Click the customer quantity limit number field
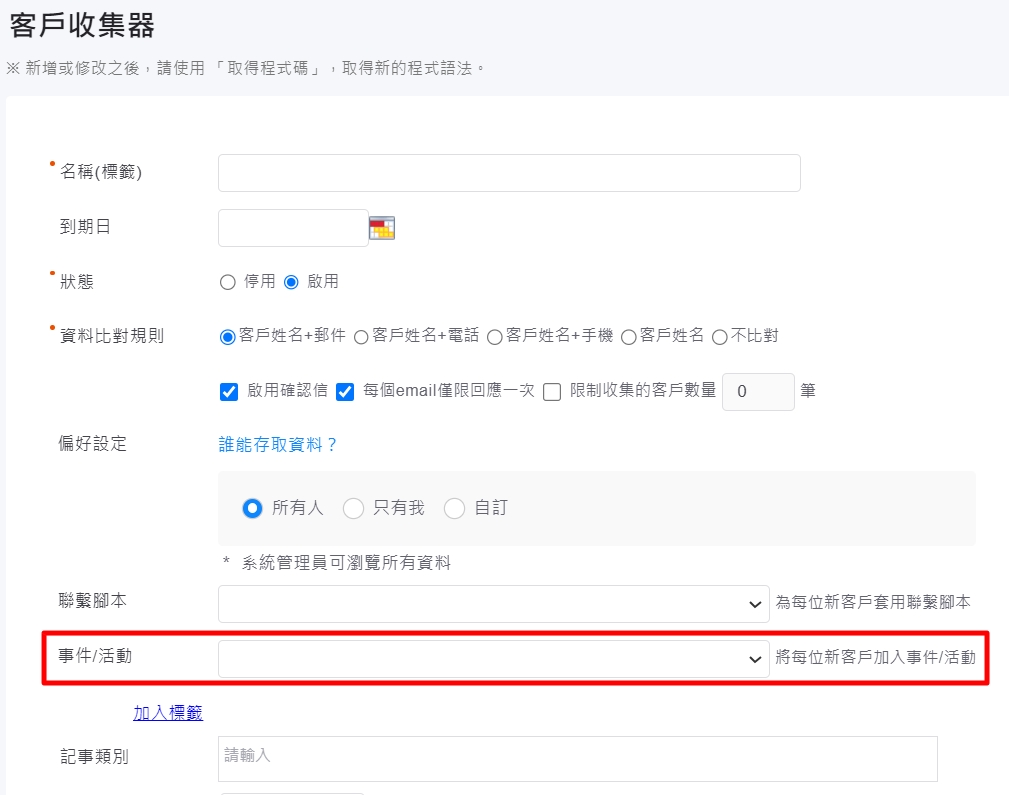 (x=757, y=392)
